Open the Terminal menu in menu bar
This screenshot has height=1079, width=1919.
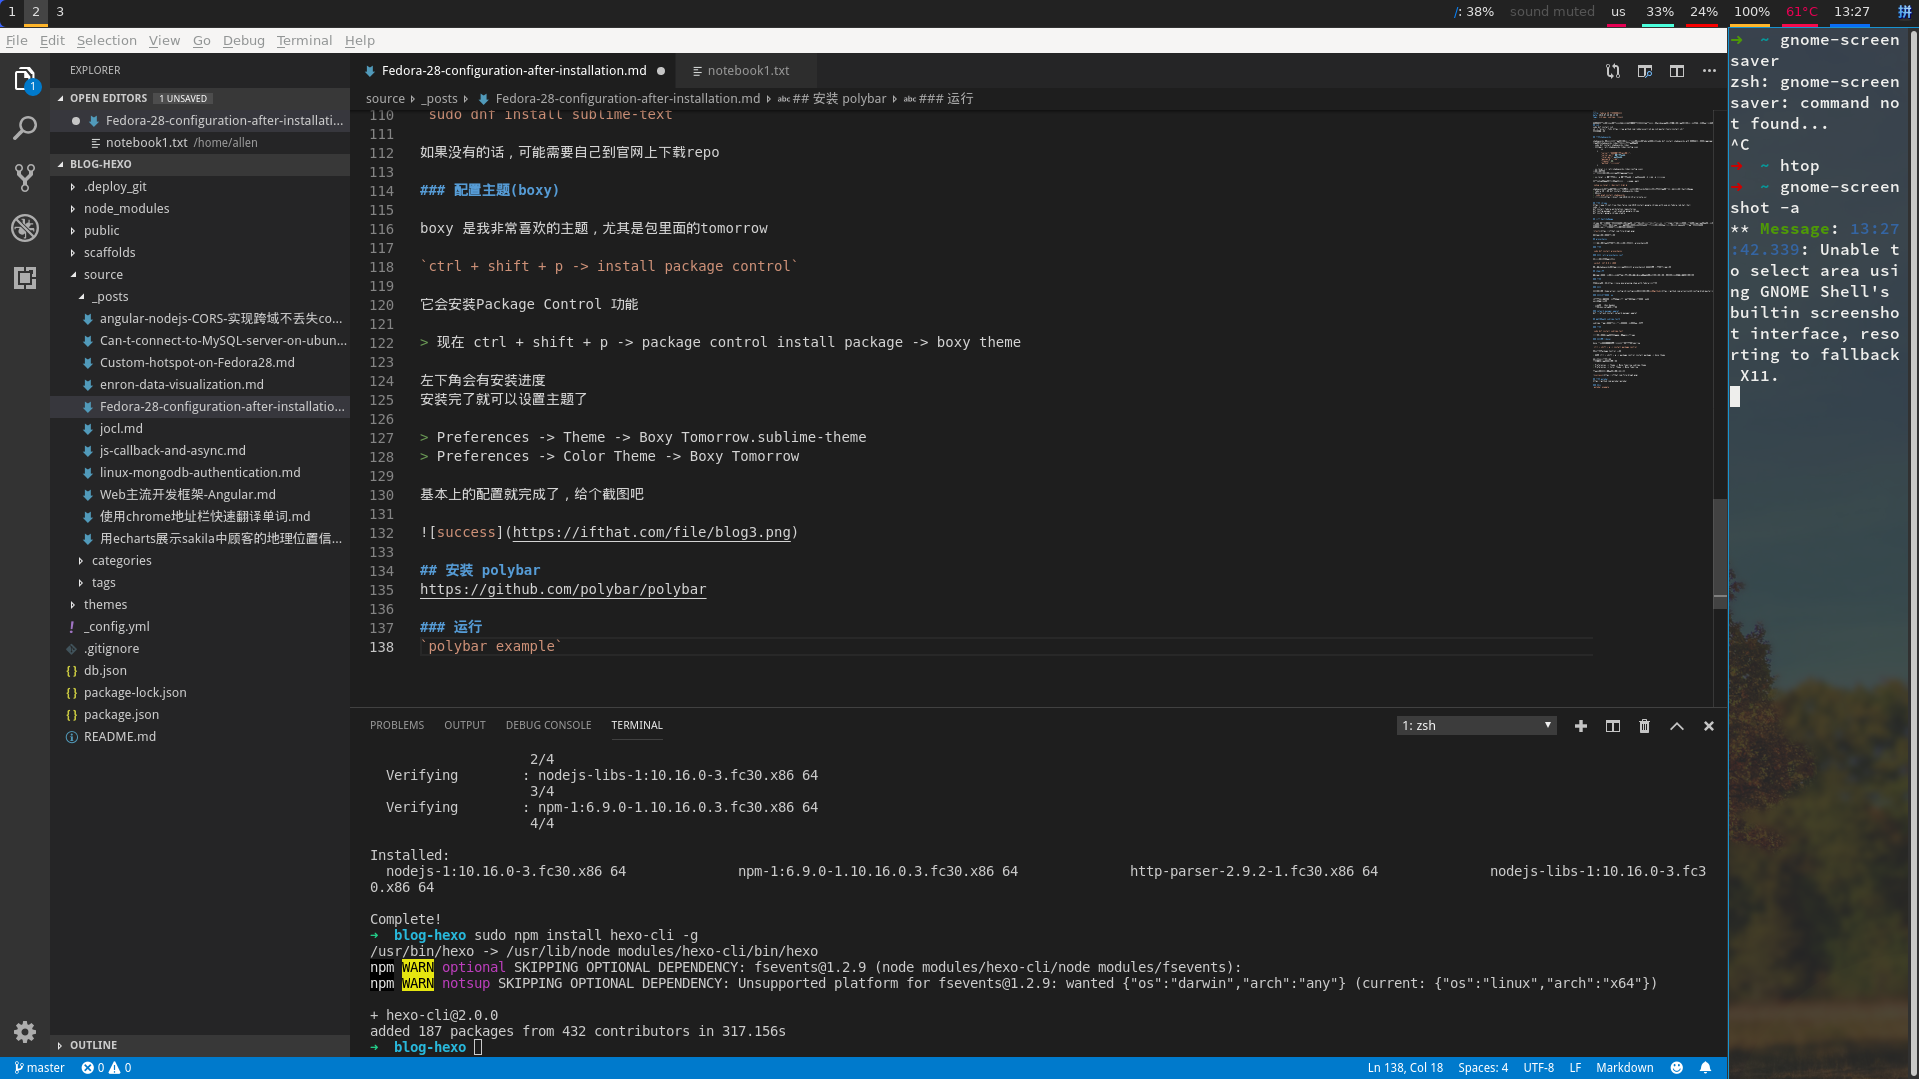coord(304,41)
